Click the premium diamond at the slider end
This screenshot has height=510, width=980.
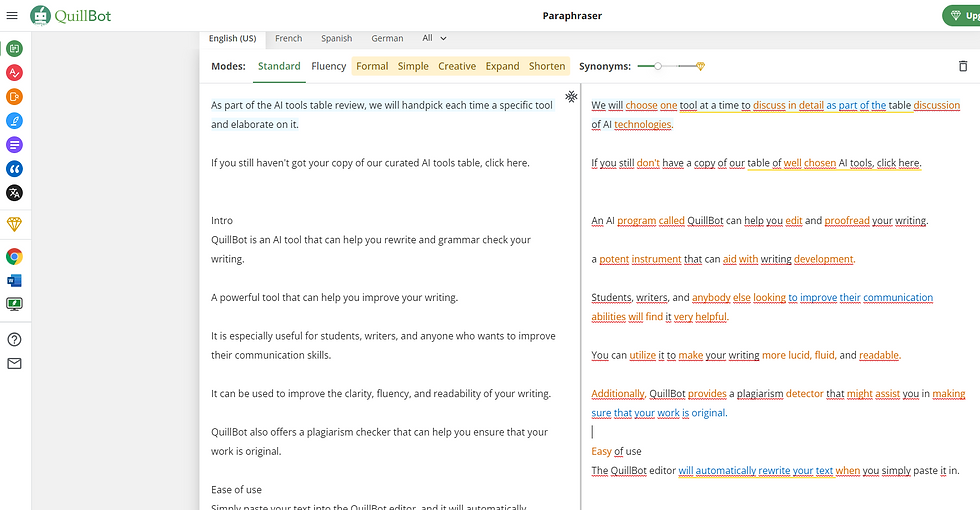coord(701,66)
